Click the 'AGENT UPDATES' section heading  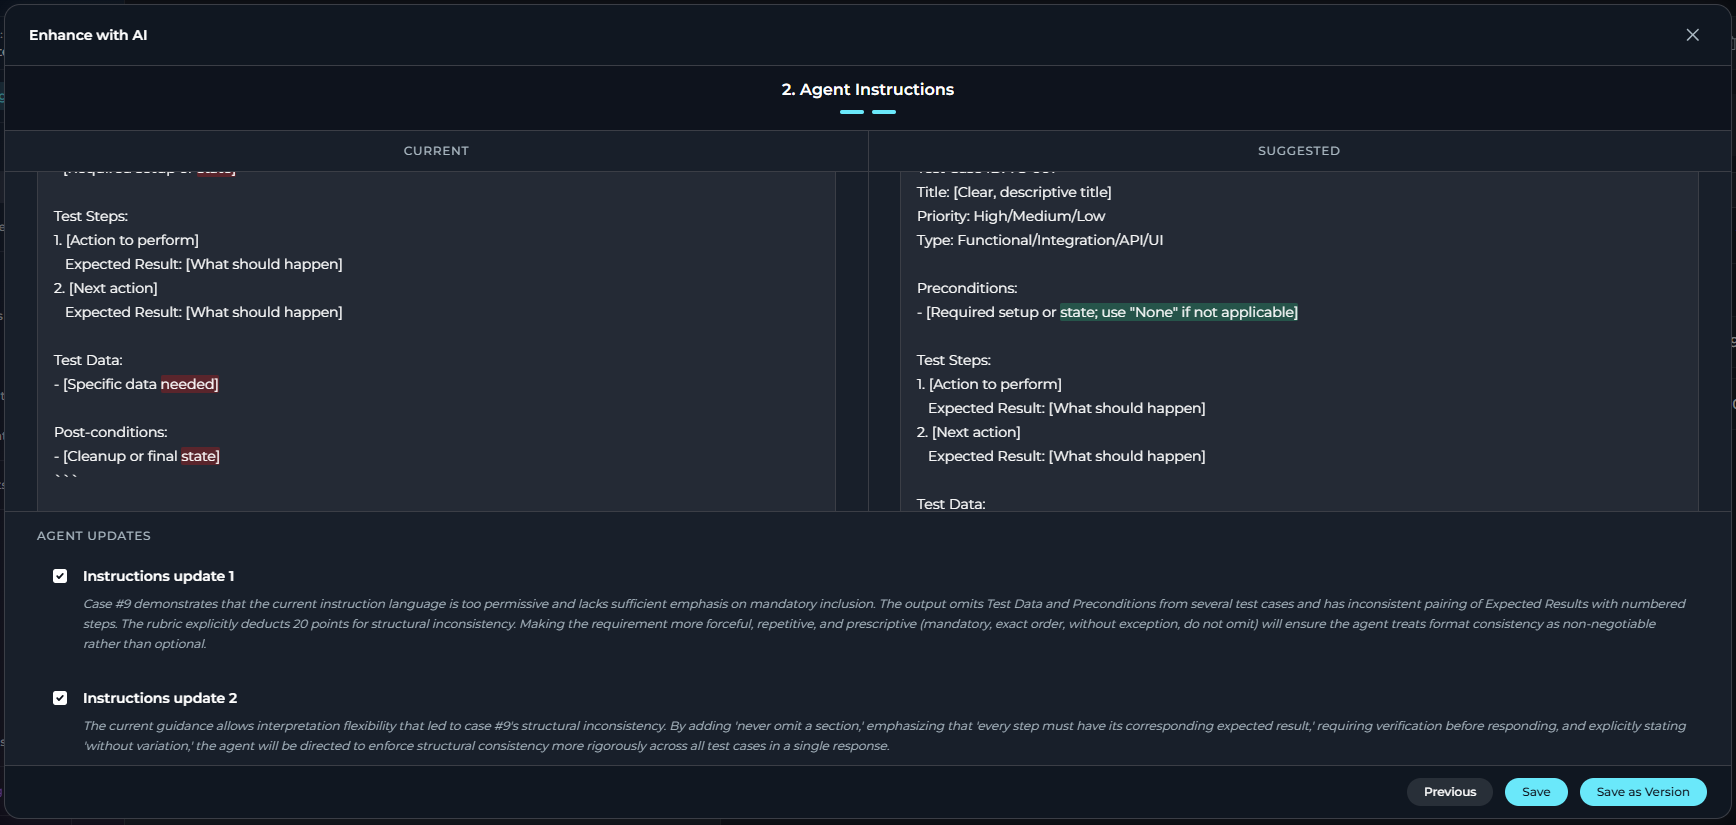click(x=94, y=536)
